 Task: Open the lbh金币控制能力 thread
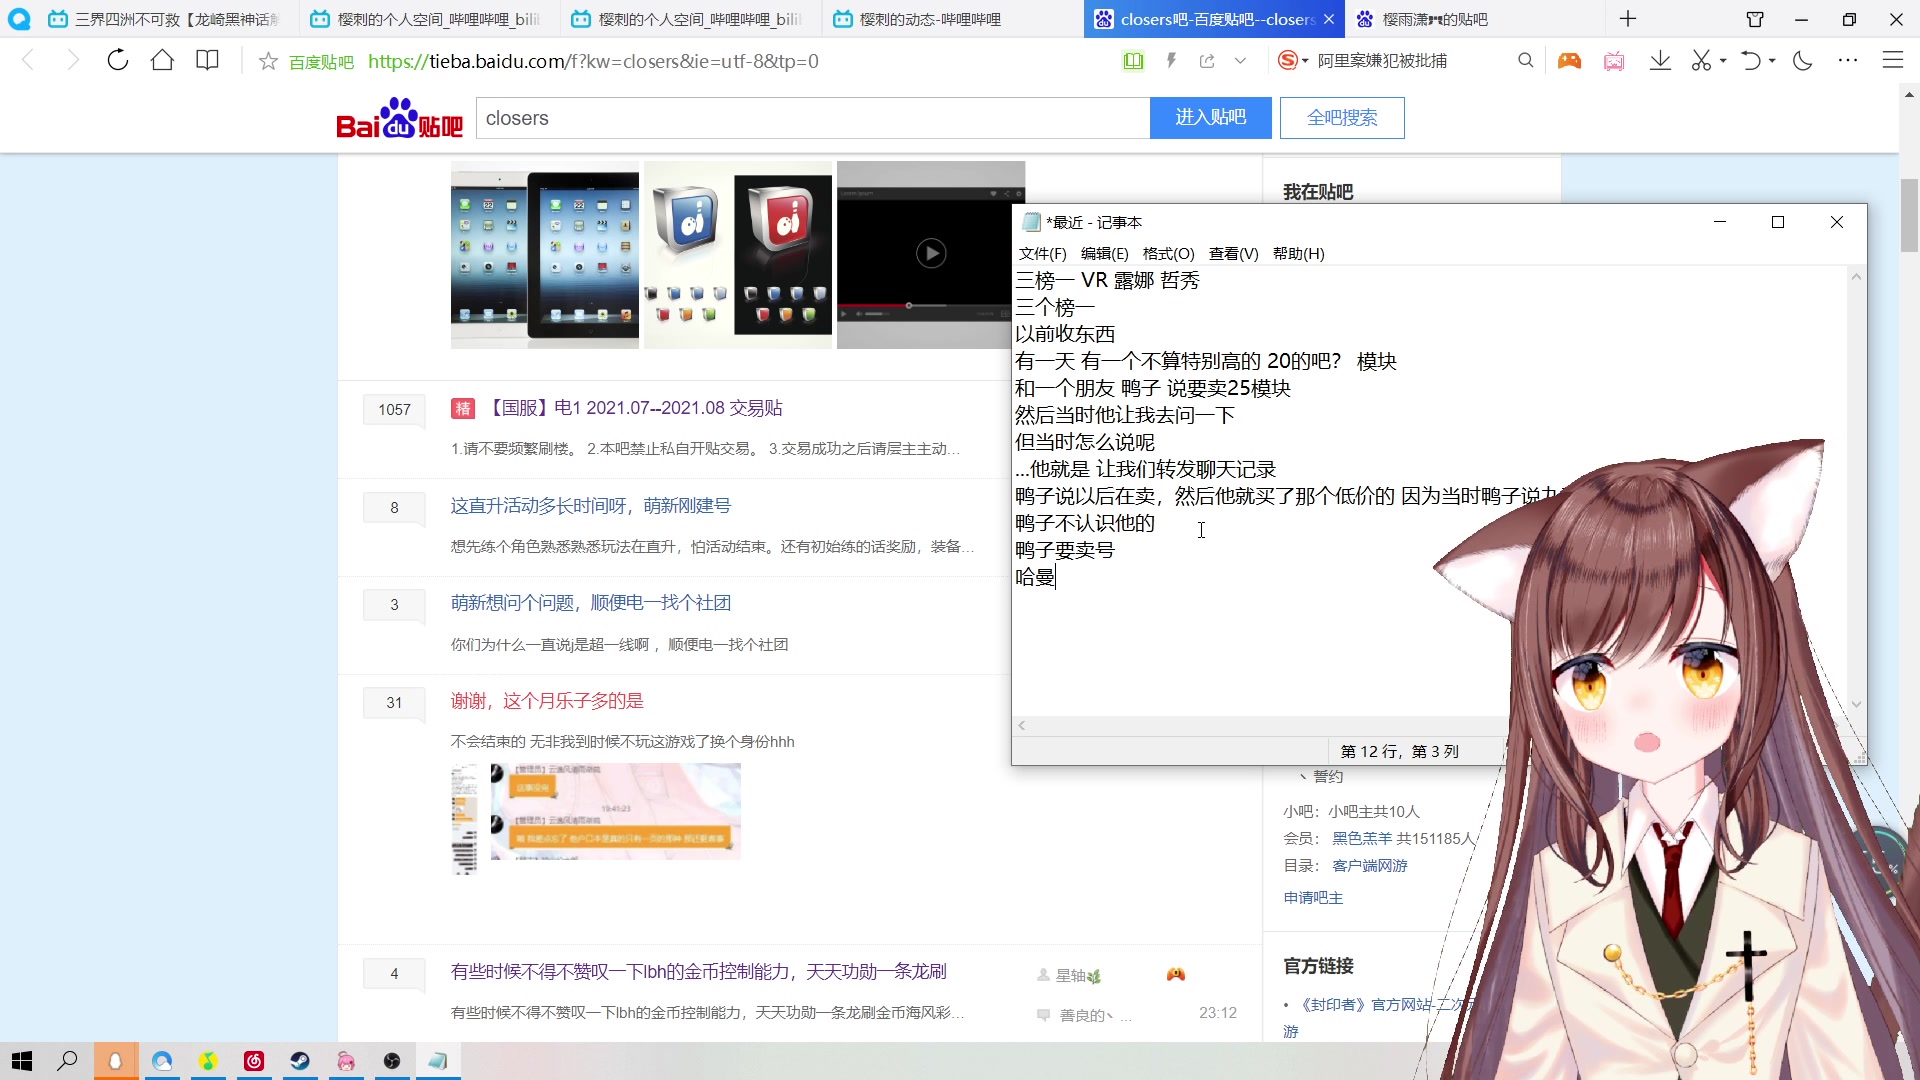point(698,971)
